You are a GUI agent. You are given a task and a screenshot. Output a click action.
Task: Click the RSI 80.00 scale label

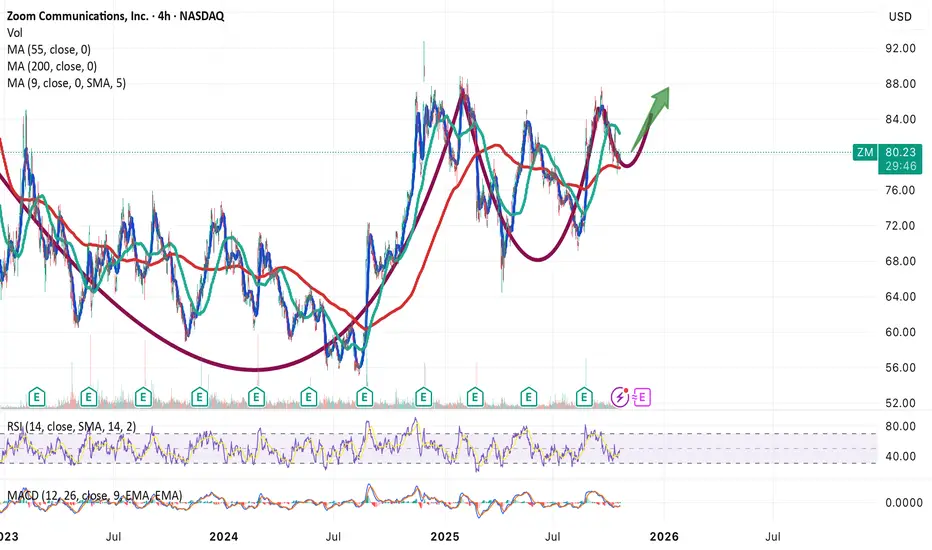[x=900, y=426]
